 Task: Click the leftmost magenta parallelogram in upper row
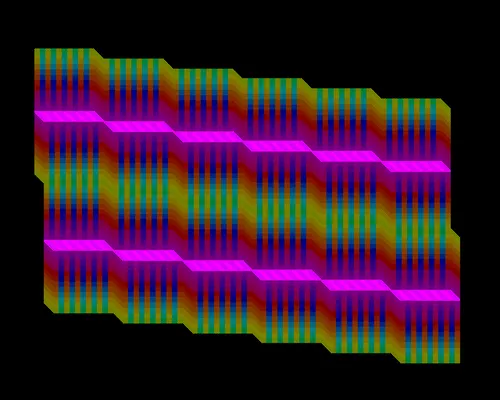pos(69,117)
